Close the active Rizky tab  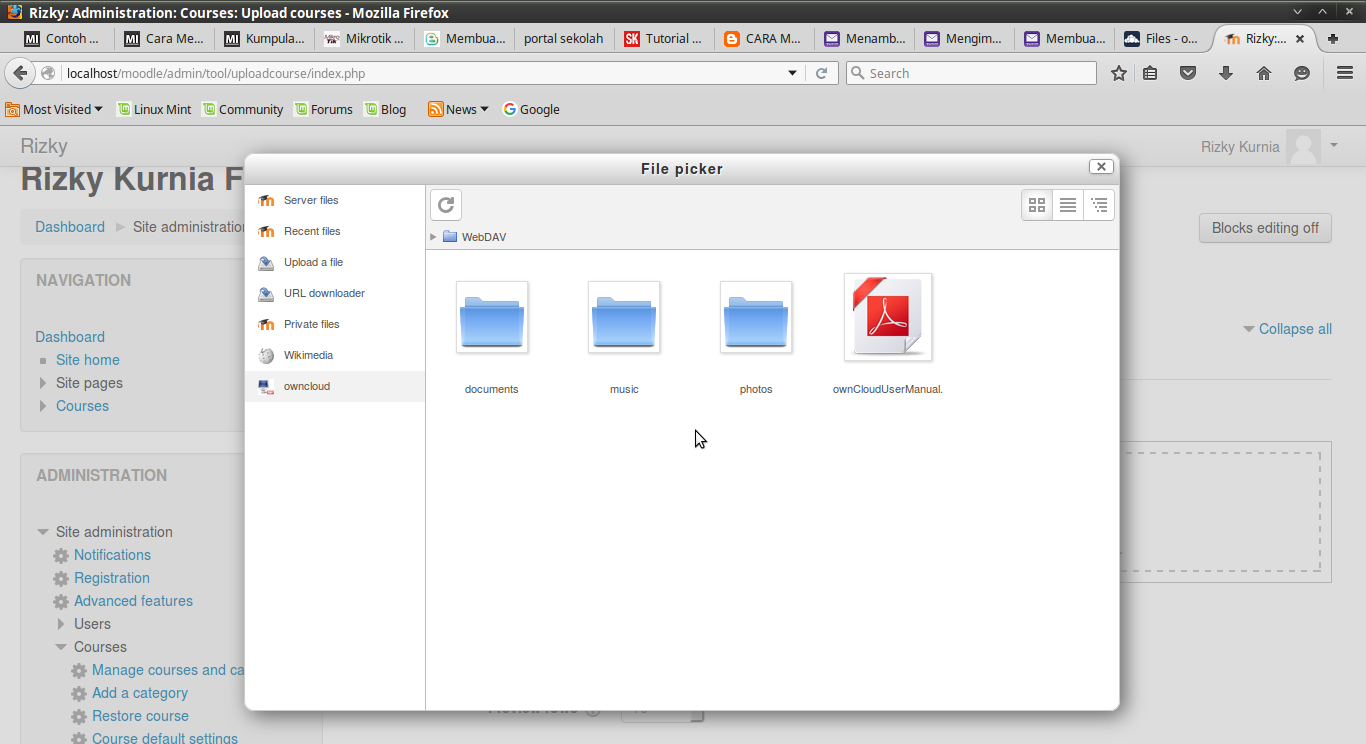pyautogui.click(x=1300, y=39)
